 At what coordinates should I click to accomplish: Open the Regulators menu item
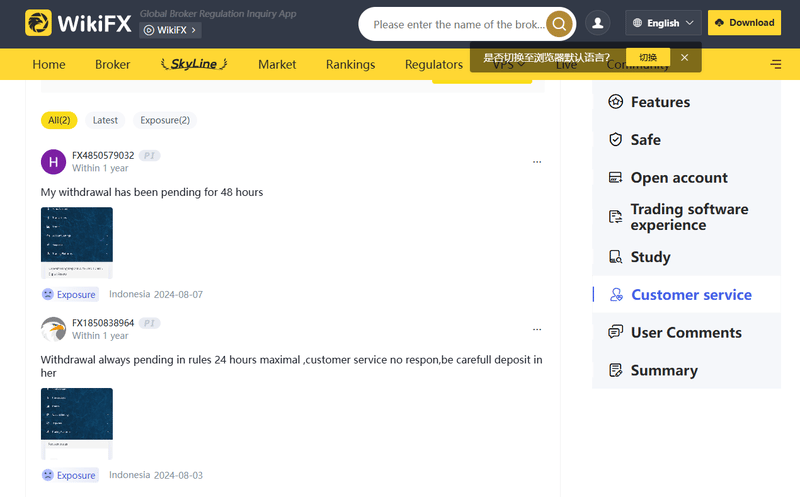[434, 64]
